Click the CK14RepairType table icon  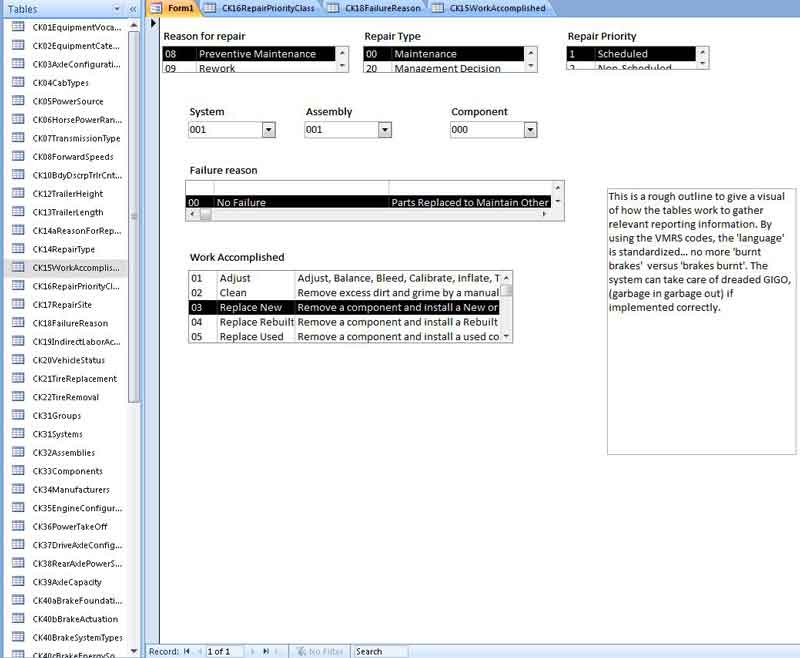pos(18,248)
